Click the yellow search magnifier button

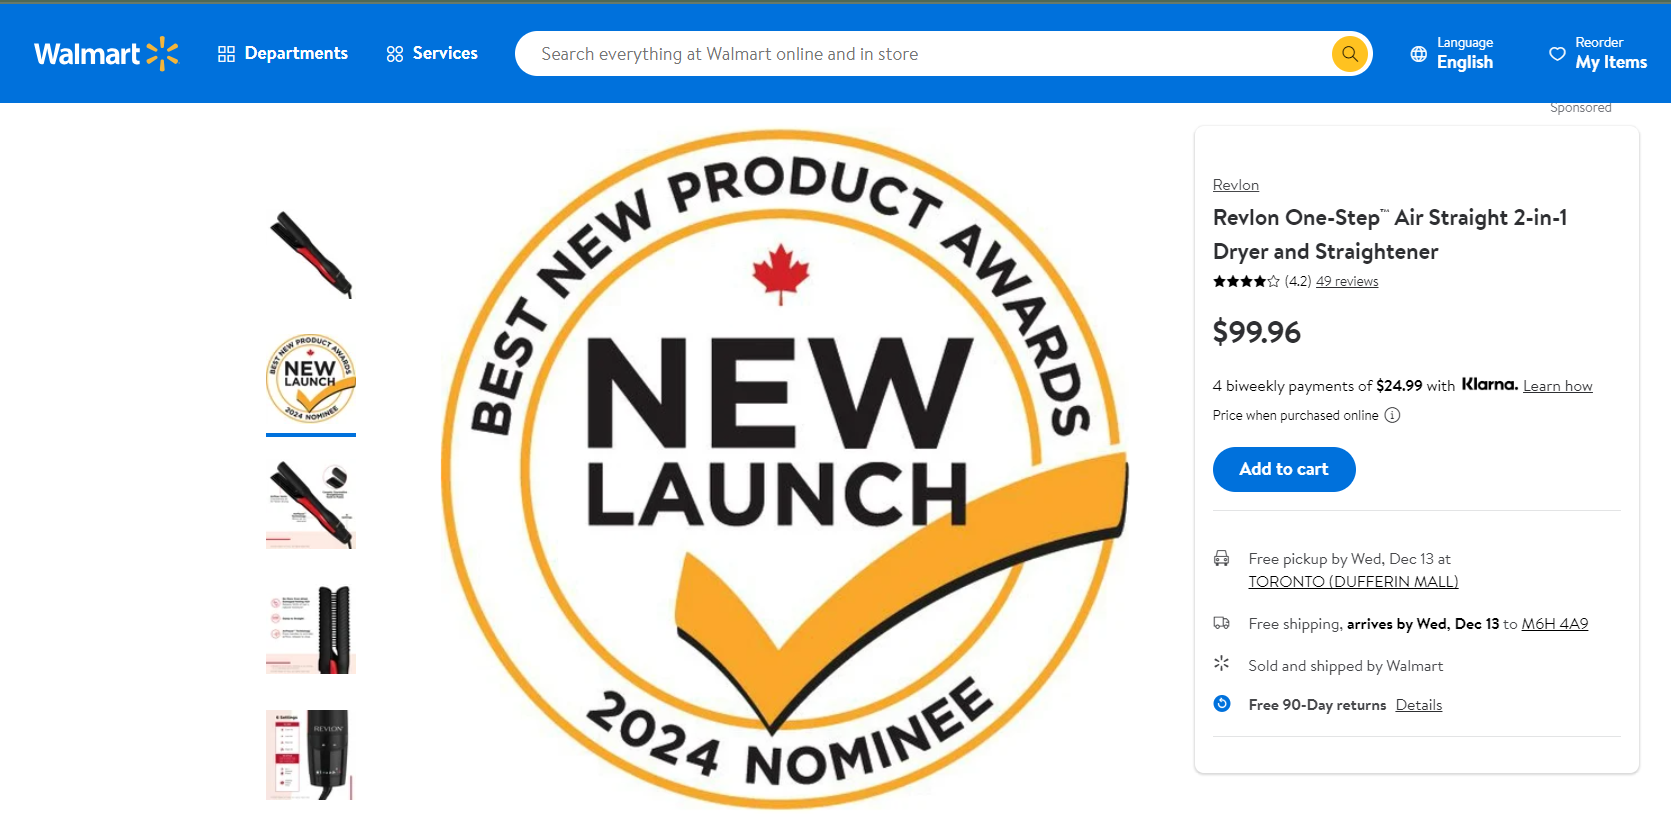point(1349,54)
